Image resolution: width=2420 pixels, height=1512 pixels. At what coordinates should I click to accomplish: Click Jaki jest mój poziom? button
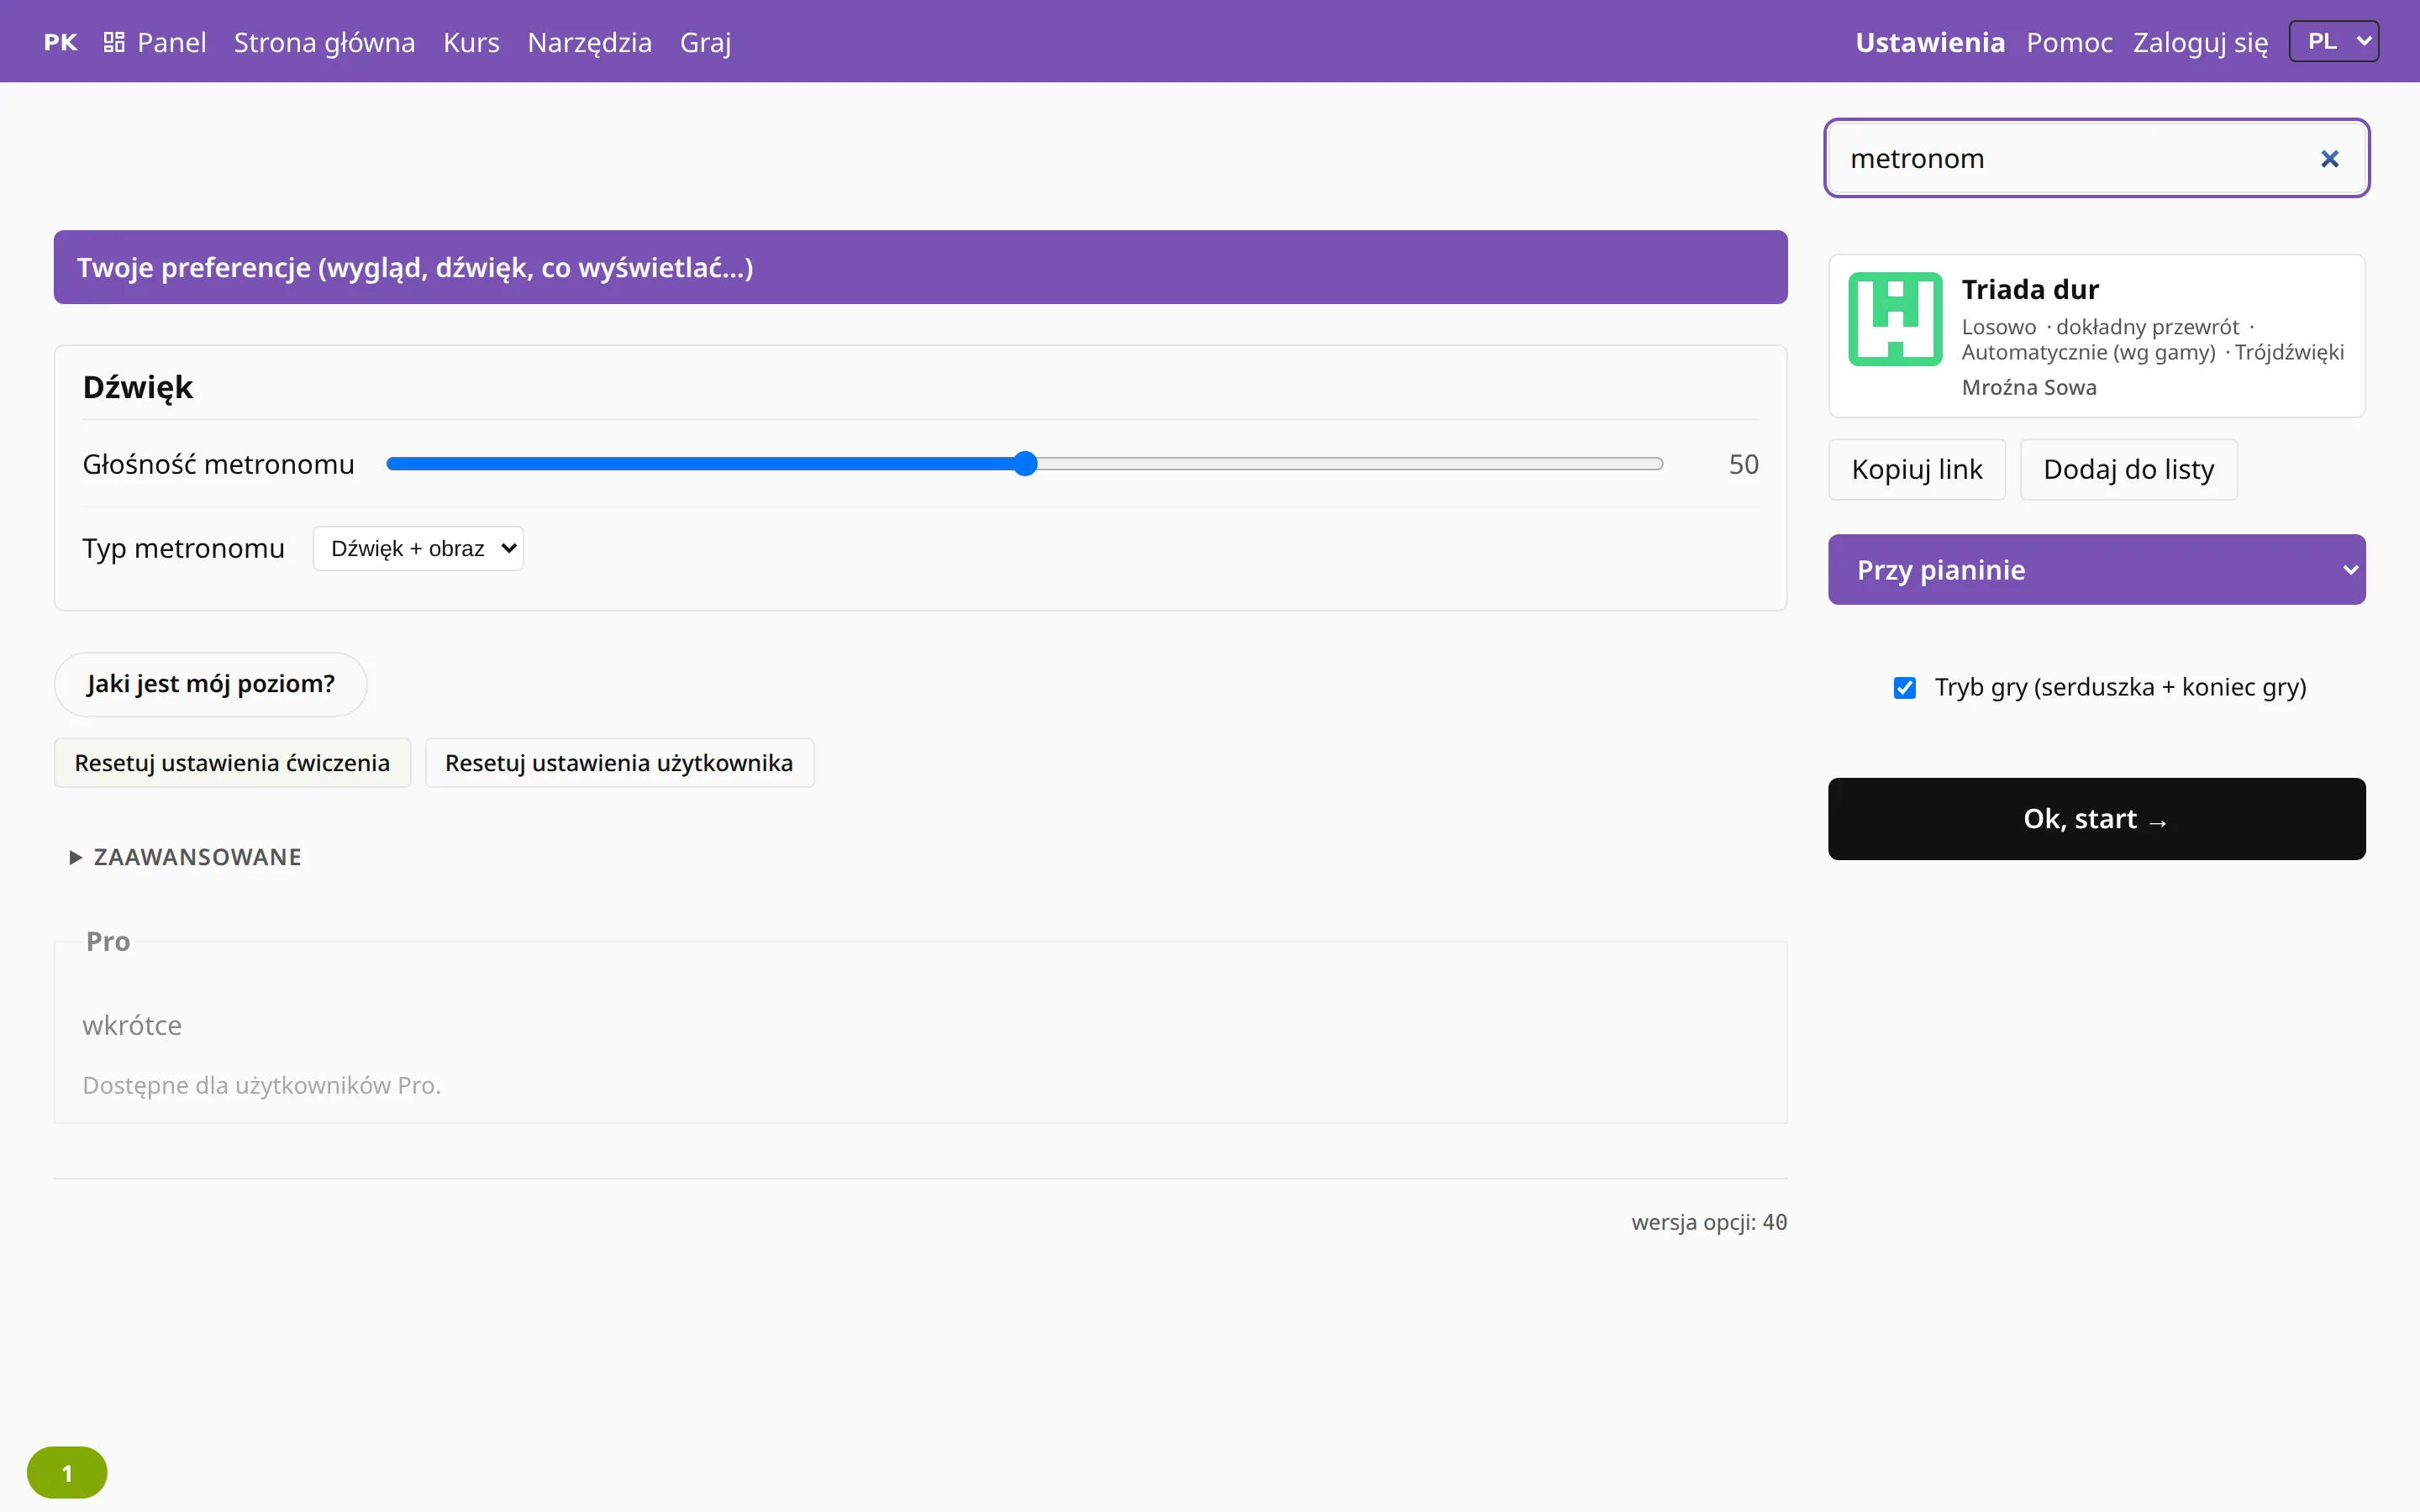pos(210,684)
